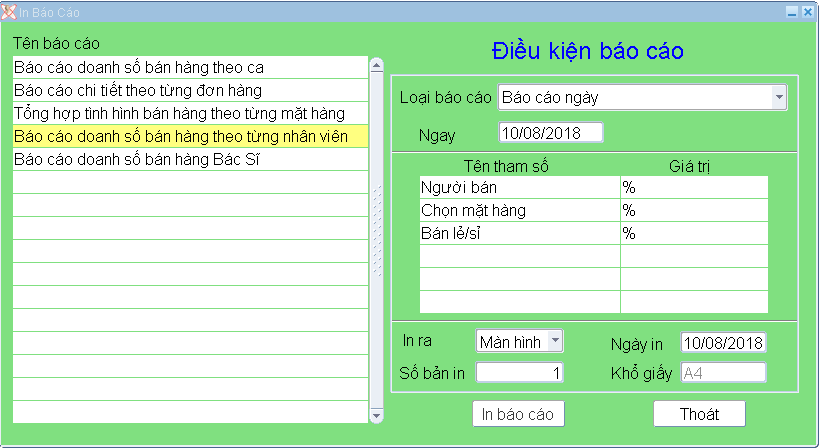Open the 'Loại báo cáo' dropdown
The image size is (820, 448).
[x=778, y=97]
